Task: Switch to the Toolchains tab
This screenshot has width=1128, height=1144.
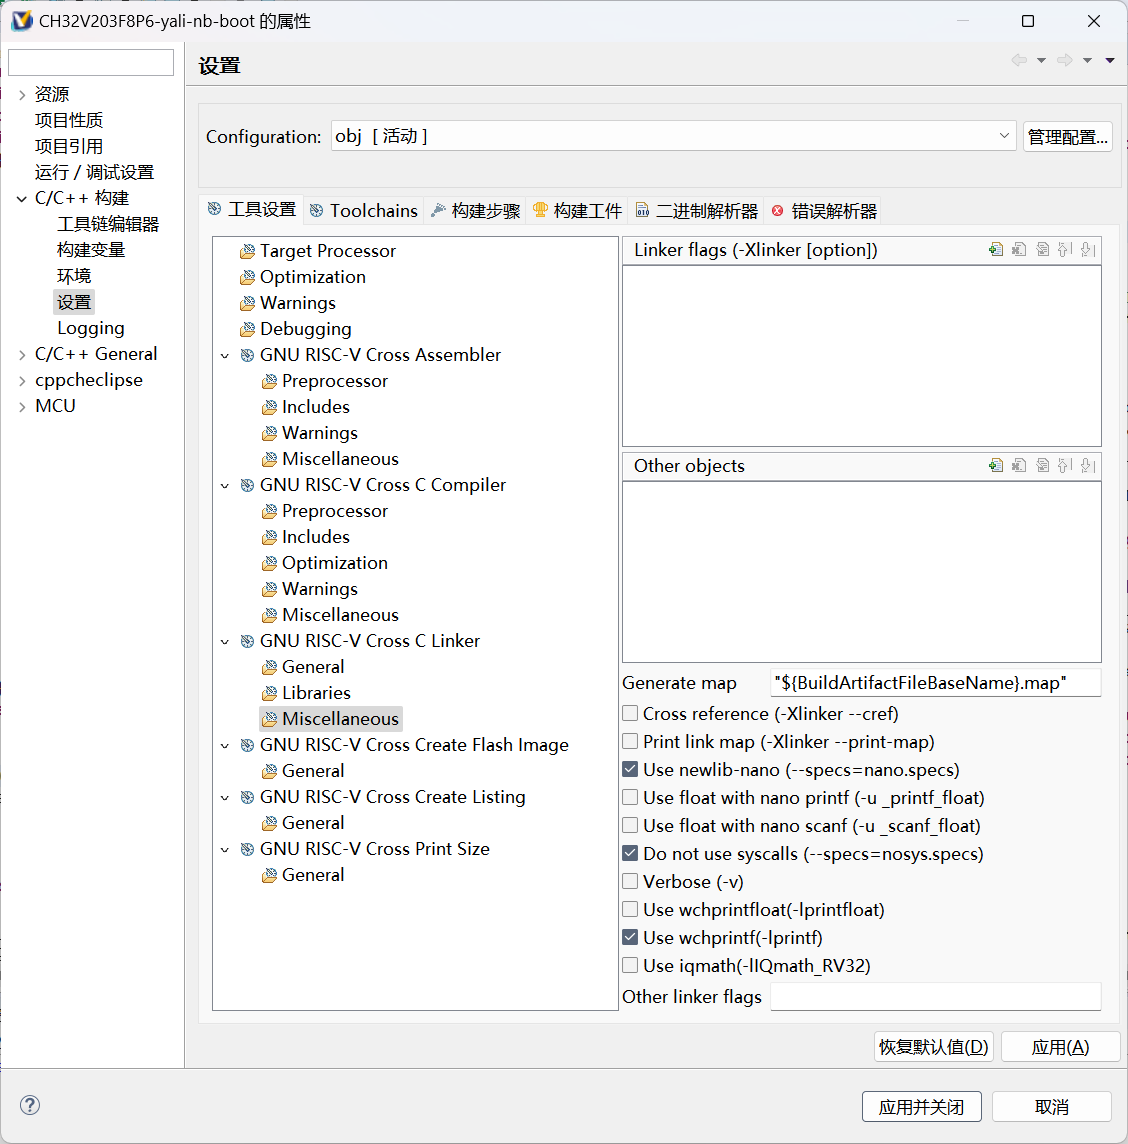Action: pos(364,211)
